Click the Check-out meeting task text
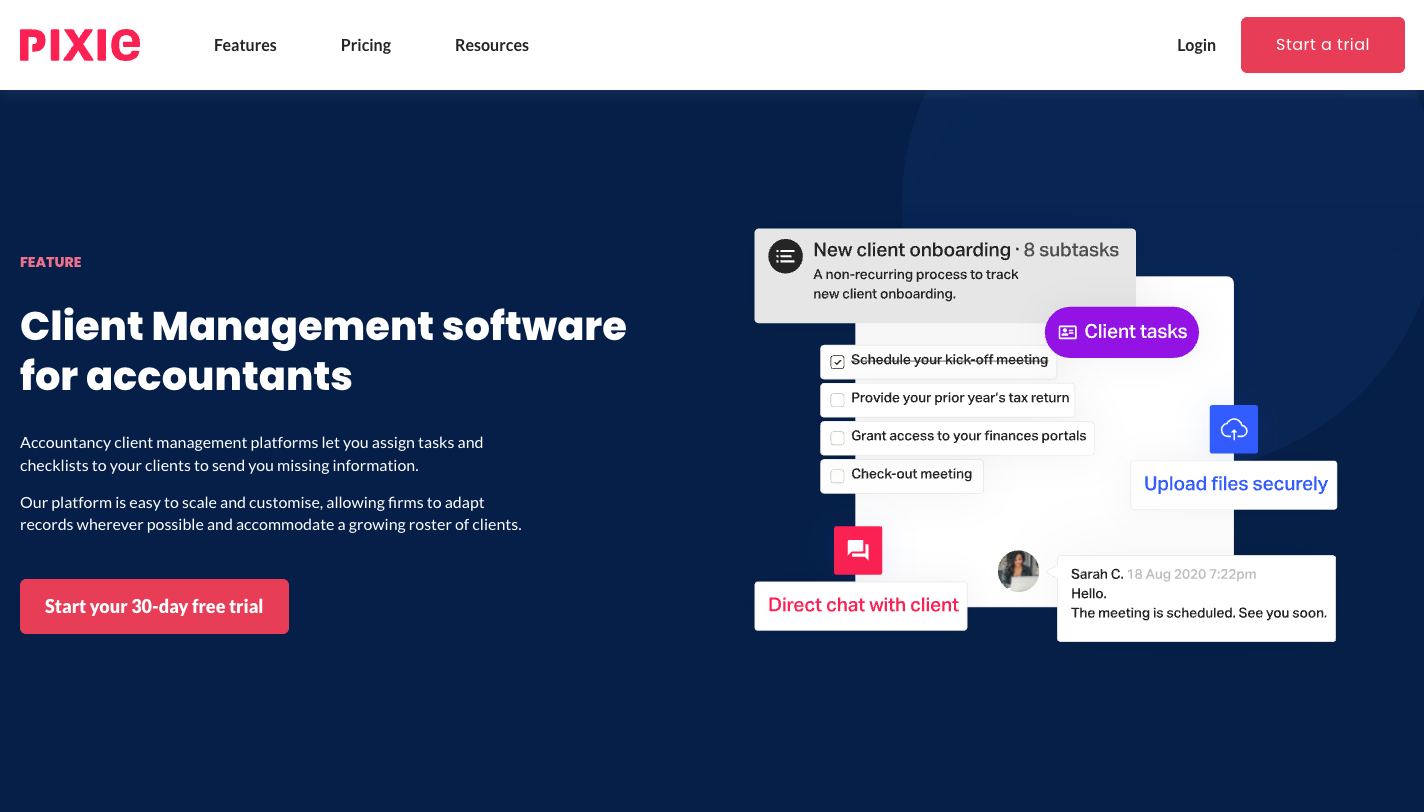1424x812 pixels. 911,474
